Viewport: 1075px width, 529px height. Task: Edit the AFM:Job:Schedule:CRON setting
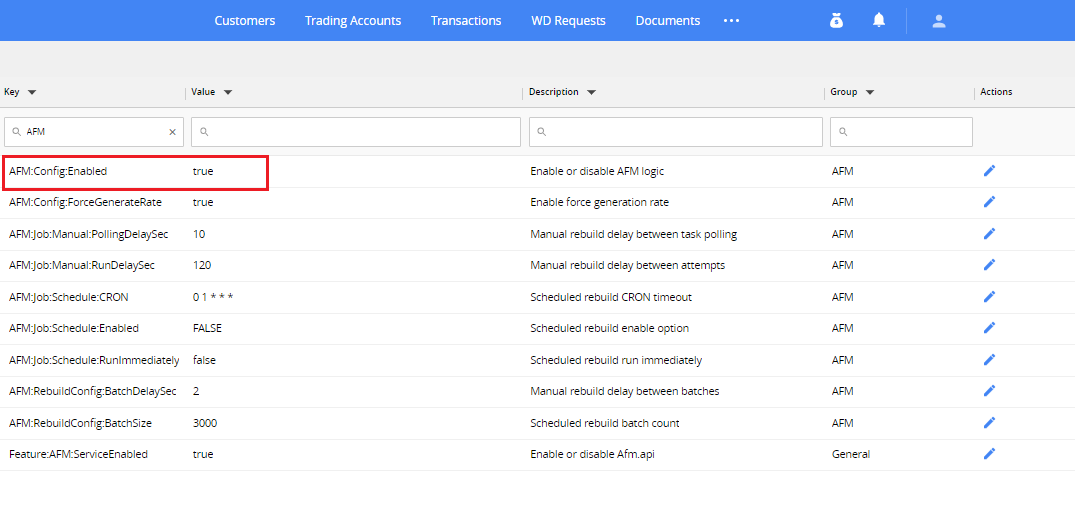point(989,297)
